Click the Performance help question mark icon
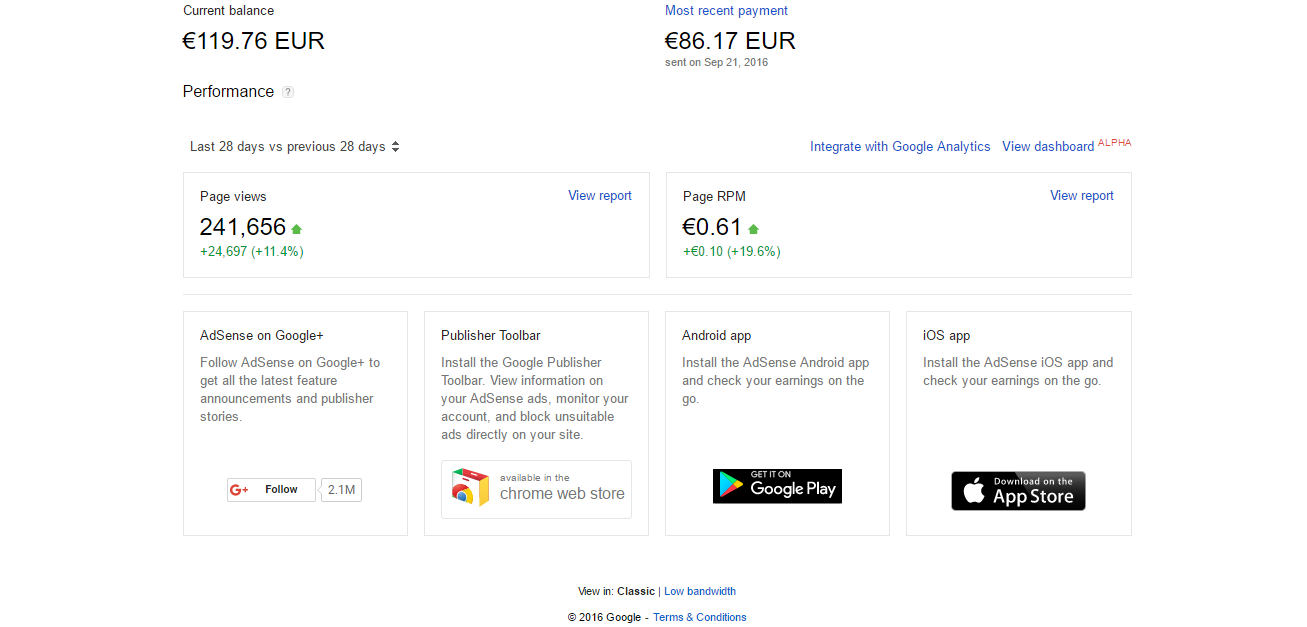Screen dimensions: 1307x627 tap(288, 92)
